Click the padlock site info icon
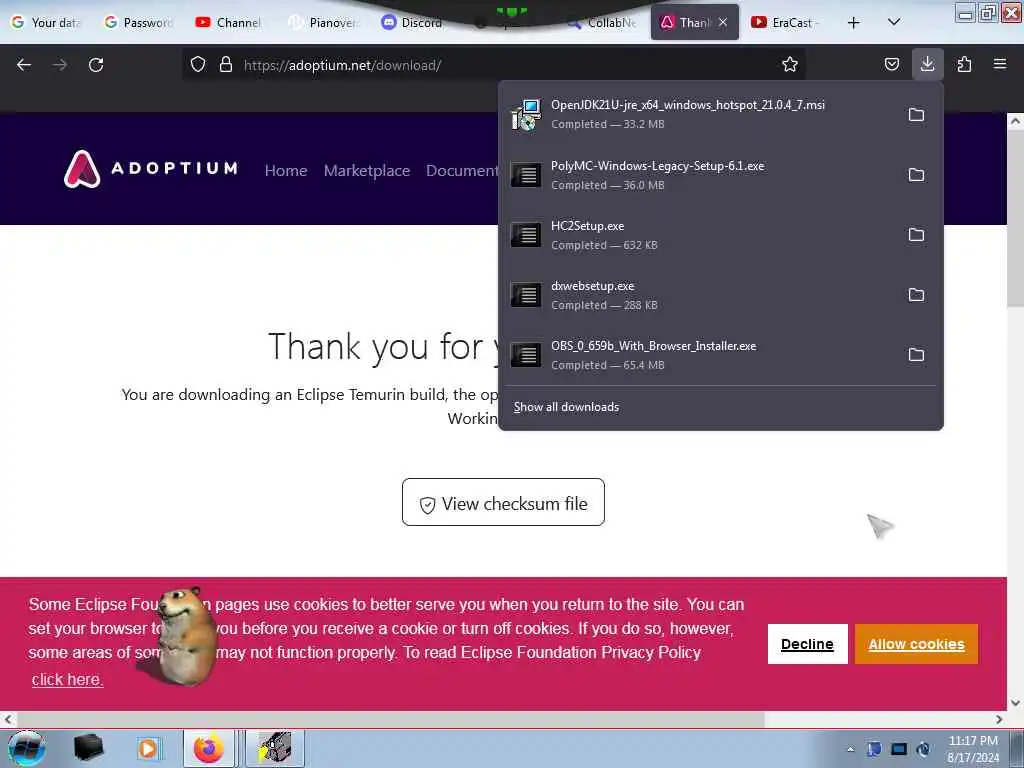The width and height of the screenshot is (1024, 768). click(x=226, y=65)
